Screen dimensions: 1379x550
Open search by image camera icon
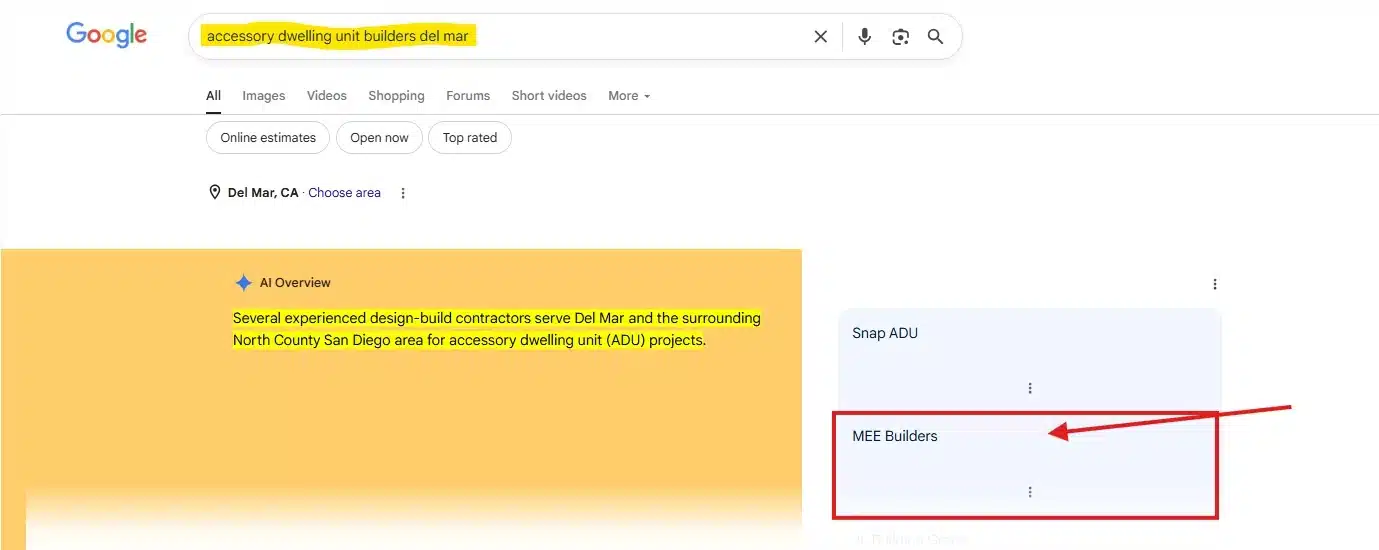[901, 37]
